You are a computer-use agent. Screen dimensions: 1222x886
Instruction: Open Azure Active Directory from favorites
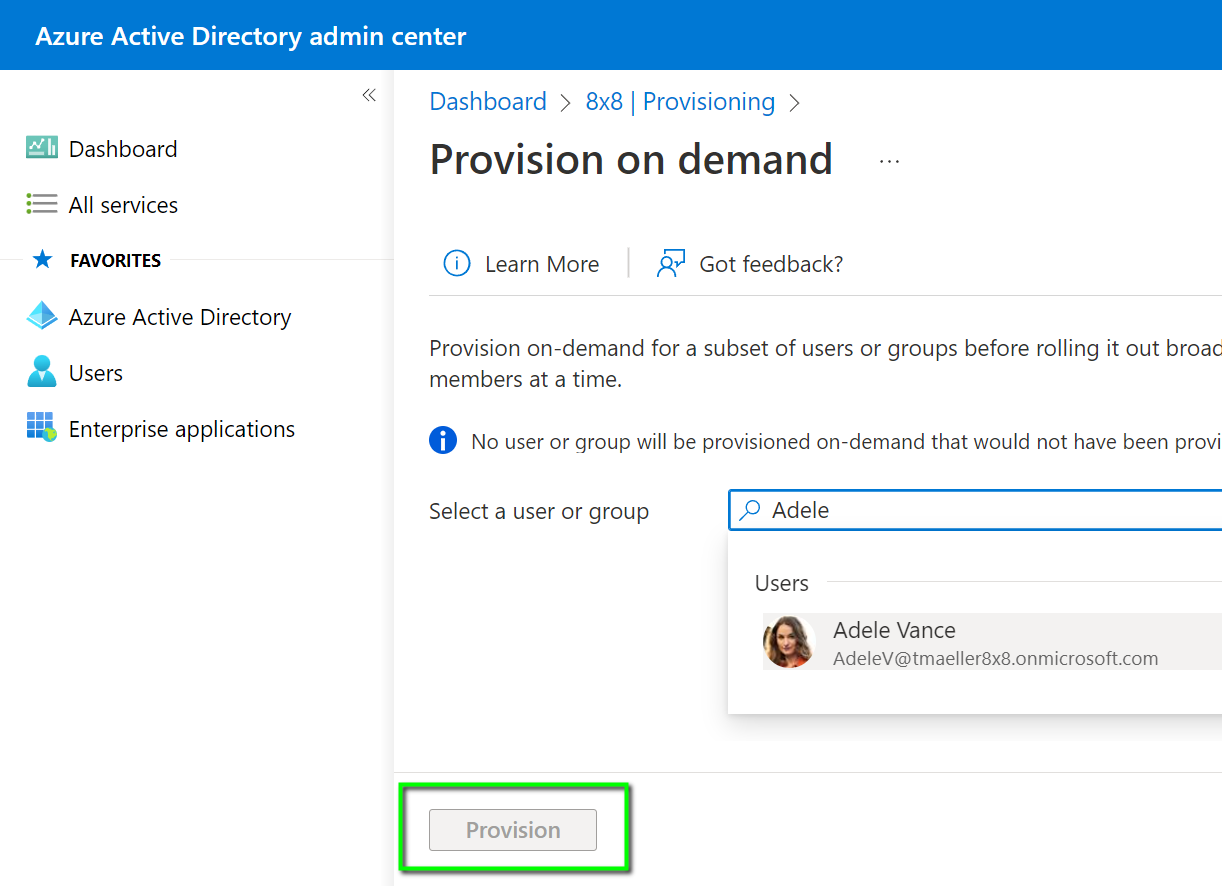pos(180,317)
